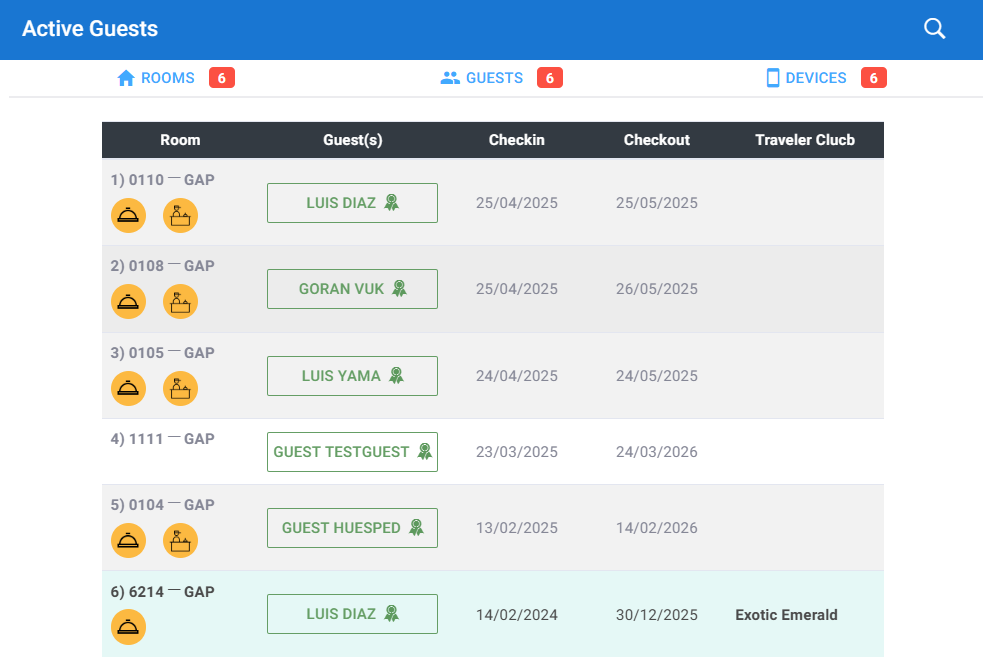
Task: Select the room 1111 GAP row label
Action: 163,439
